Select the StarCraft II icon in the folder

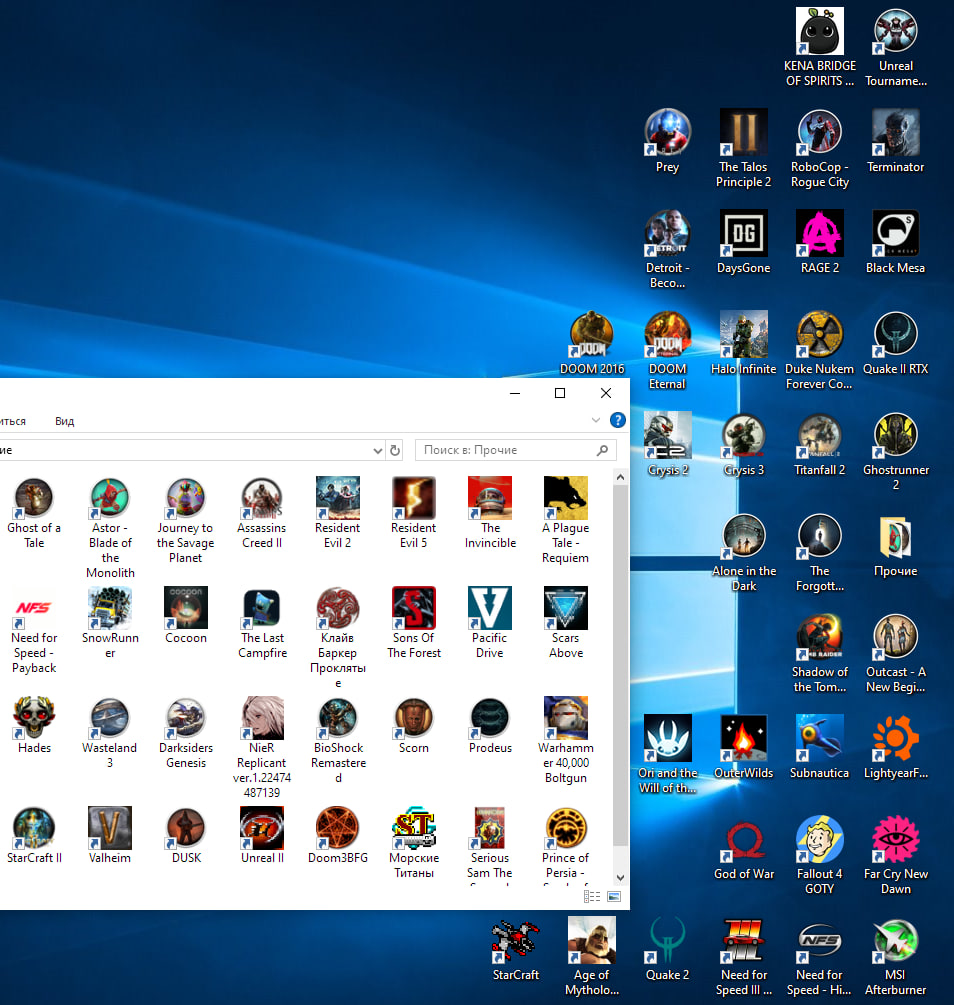click(x=34, y=828)
